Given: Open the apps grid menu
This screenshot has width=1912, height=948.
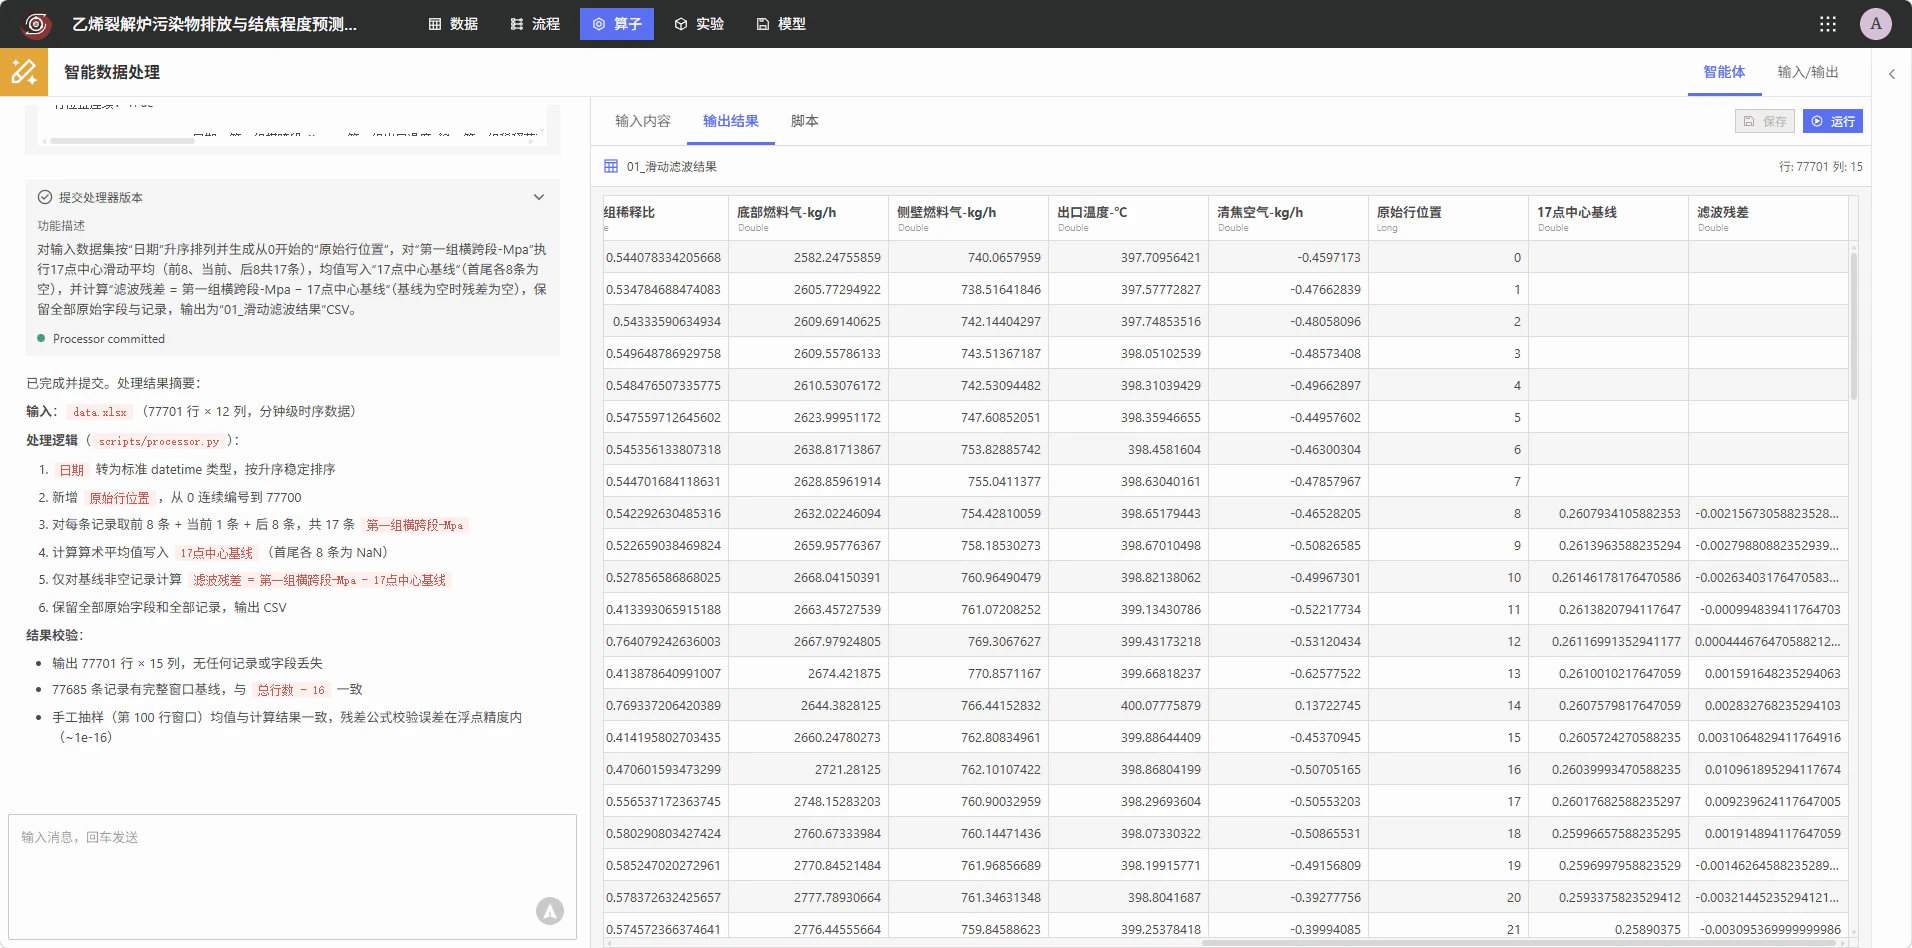Looking at the screenshot, I should click(x=1828, y=24).
